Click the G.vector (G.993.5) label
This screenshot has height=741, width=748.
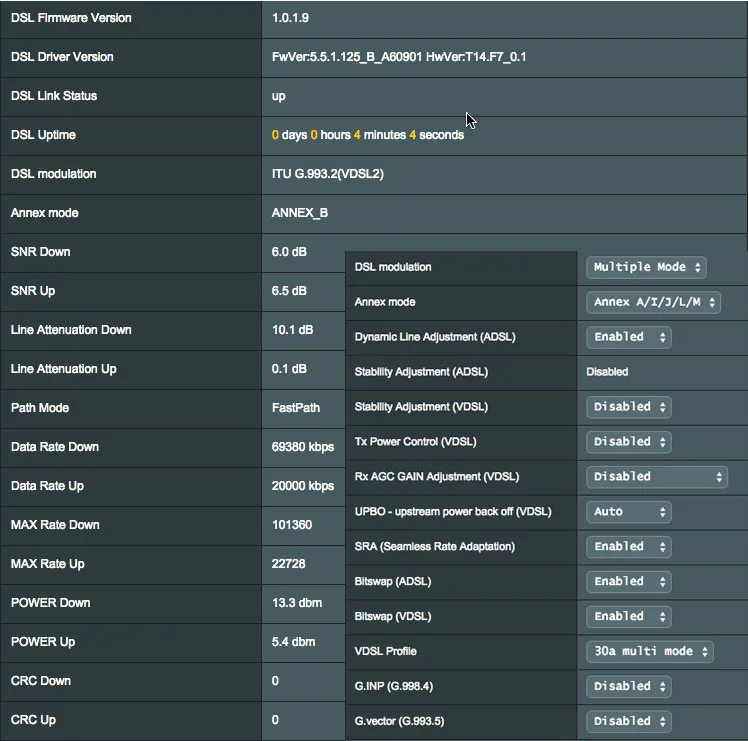399,721
